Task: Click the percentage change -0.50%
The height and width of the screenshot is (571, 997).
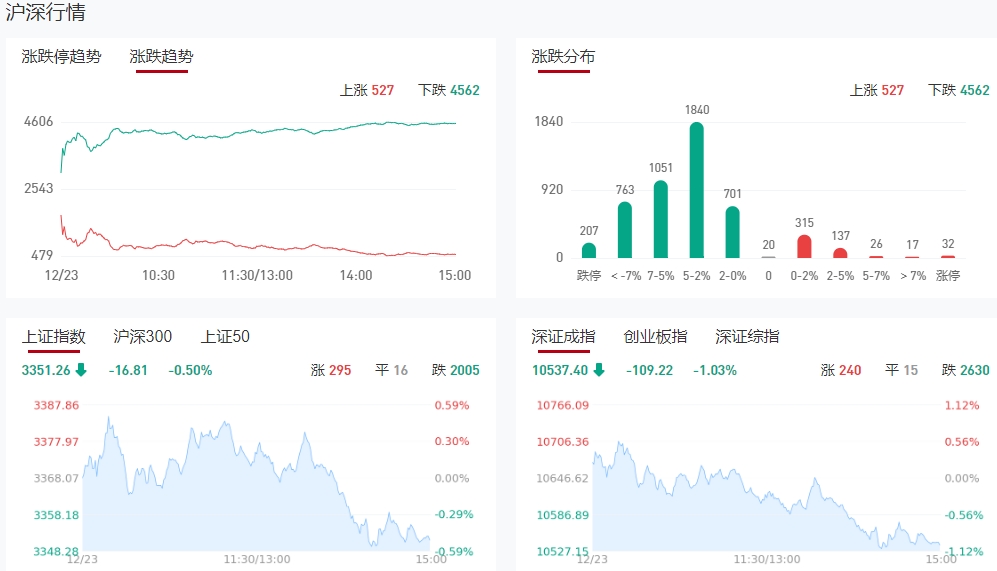Action: click(190, 370)
